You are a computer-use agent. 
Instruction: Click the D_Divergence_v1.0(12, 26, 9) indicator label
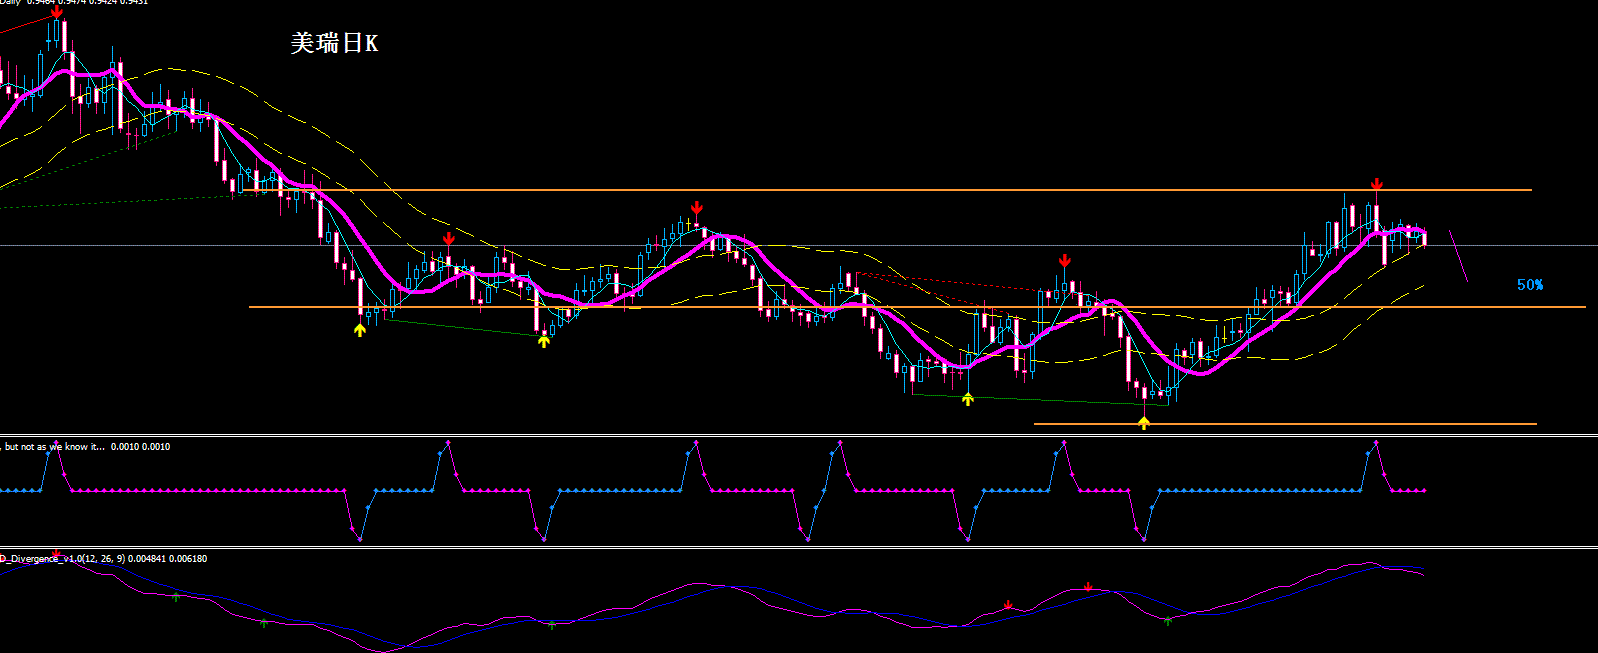(x=104, y=559)
